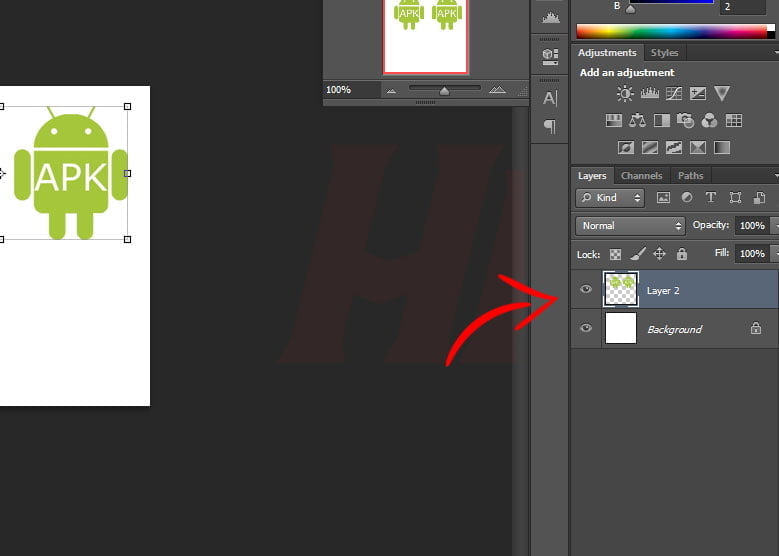Viewport: 779px width, 556px height.
Task: Filter layers by shape layers
Action: pyautogui.click(x=735, y=197)
